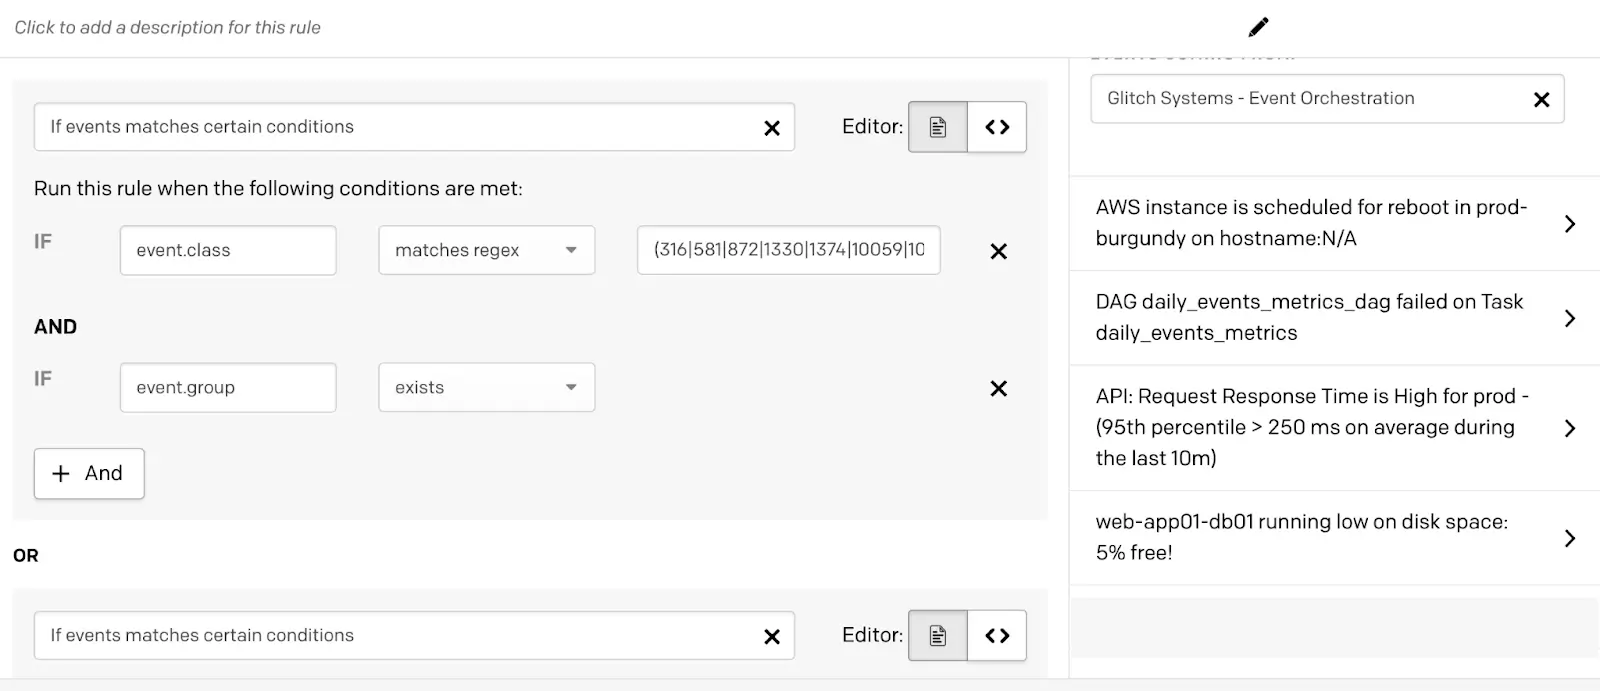The width and height of the screenshot is (1600, 691).
Task: Remove the event.group condition row
Action: tap(998, 388)
